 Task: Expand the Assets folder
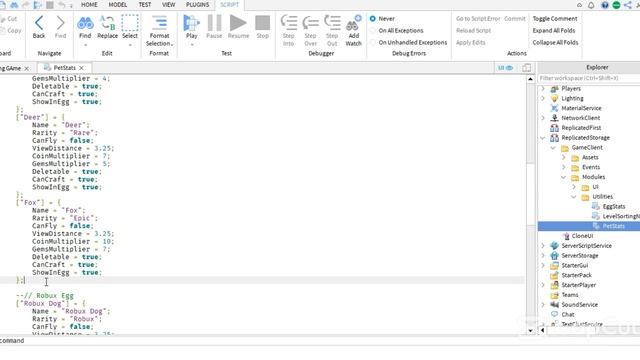[564, 158]
